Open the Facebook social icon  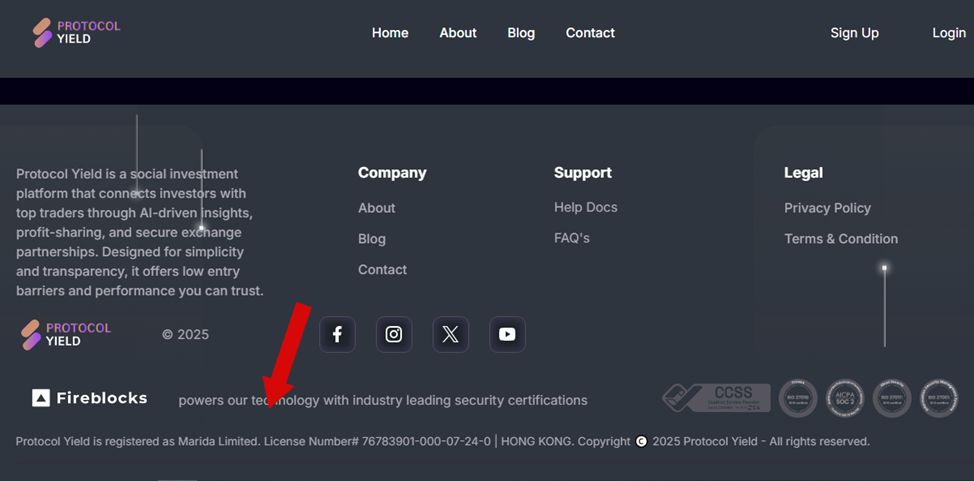337,334
